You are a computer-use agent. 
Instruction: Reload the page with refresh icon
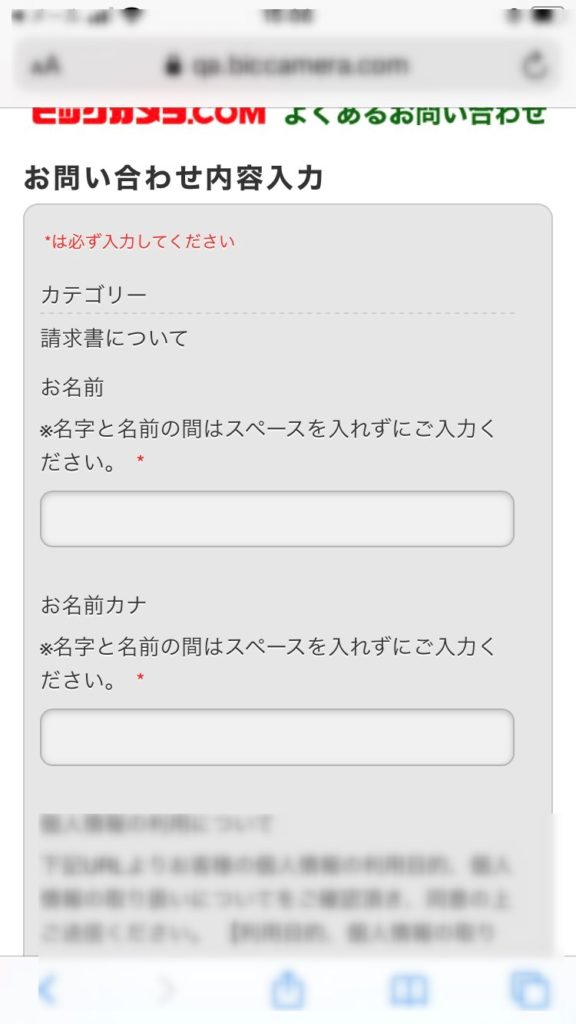(534, 65)
